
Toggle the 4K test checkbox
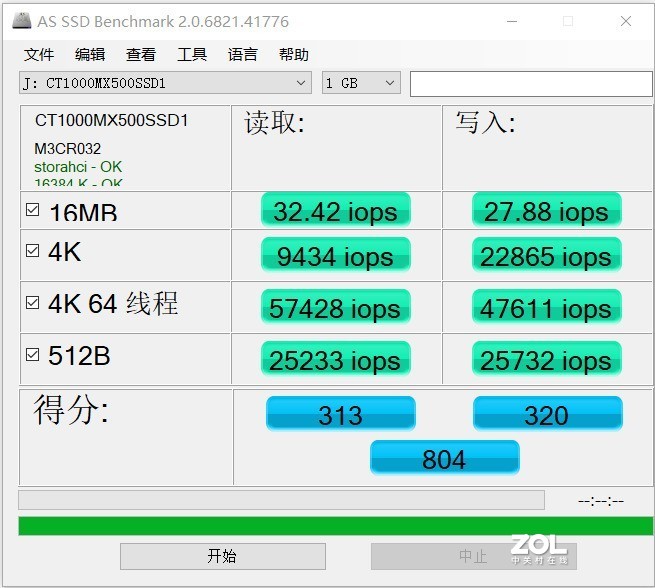33,251
